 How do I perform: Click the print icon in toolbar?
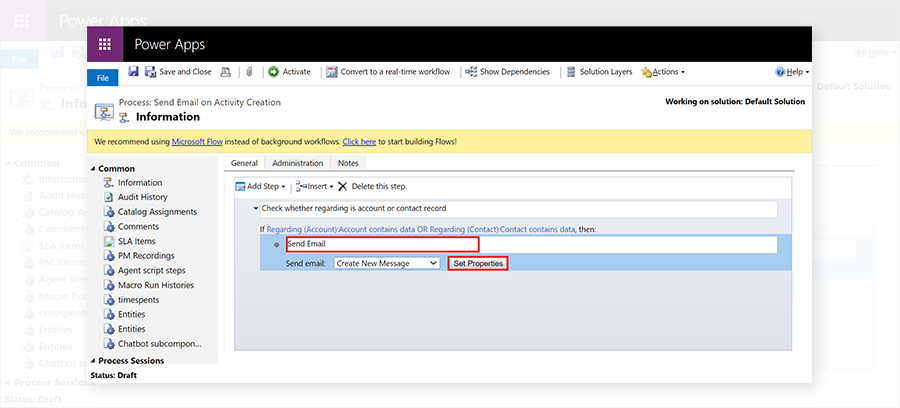226,72
